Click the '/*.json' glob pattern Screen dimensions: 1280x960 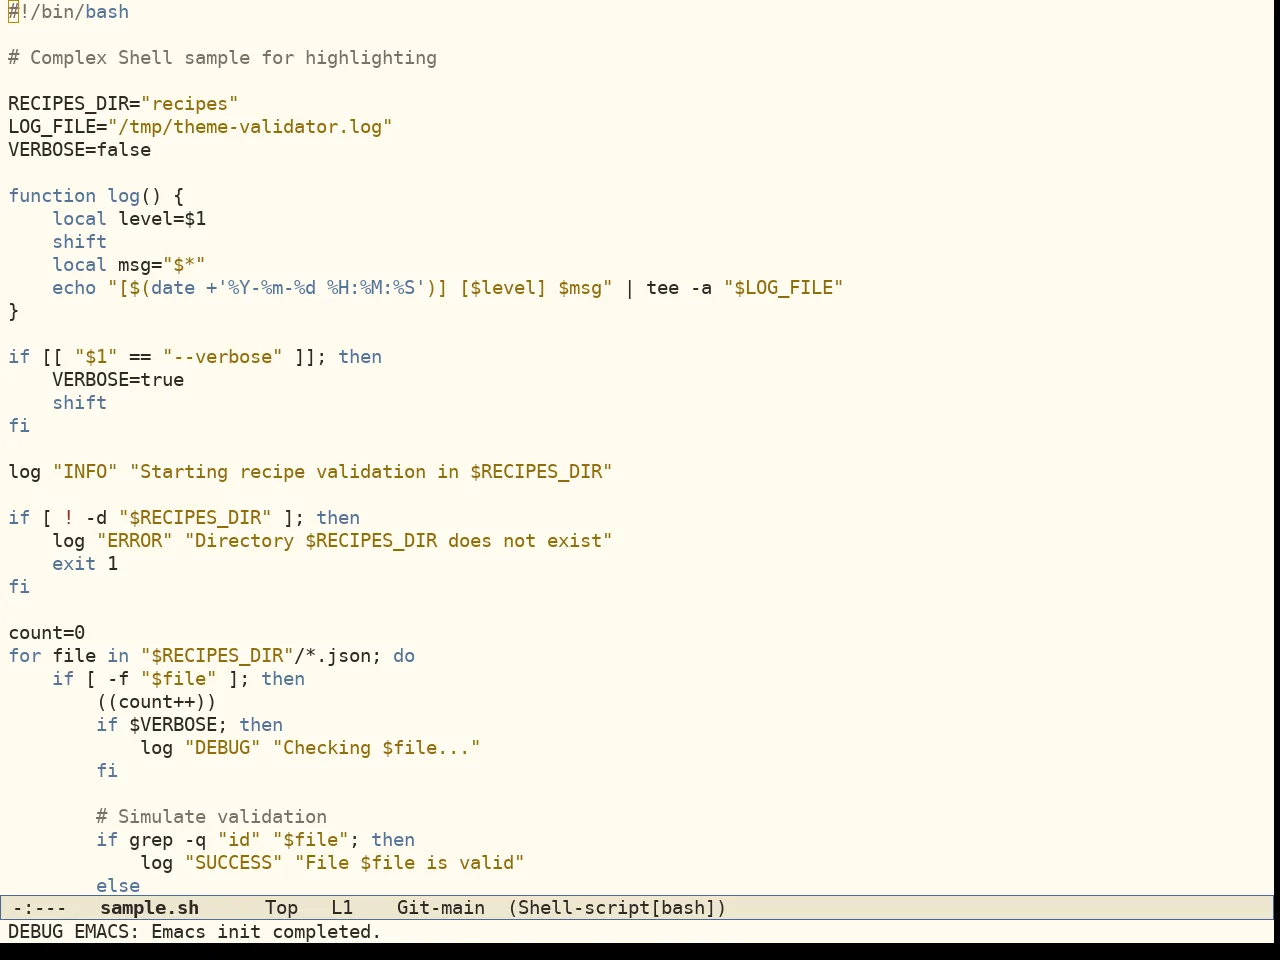(332, 656)
